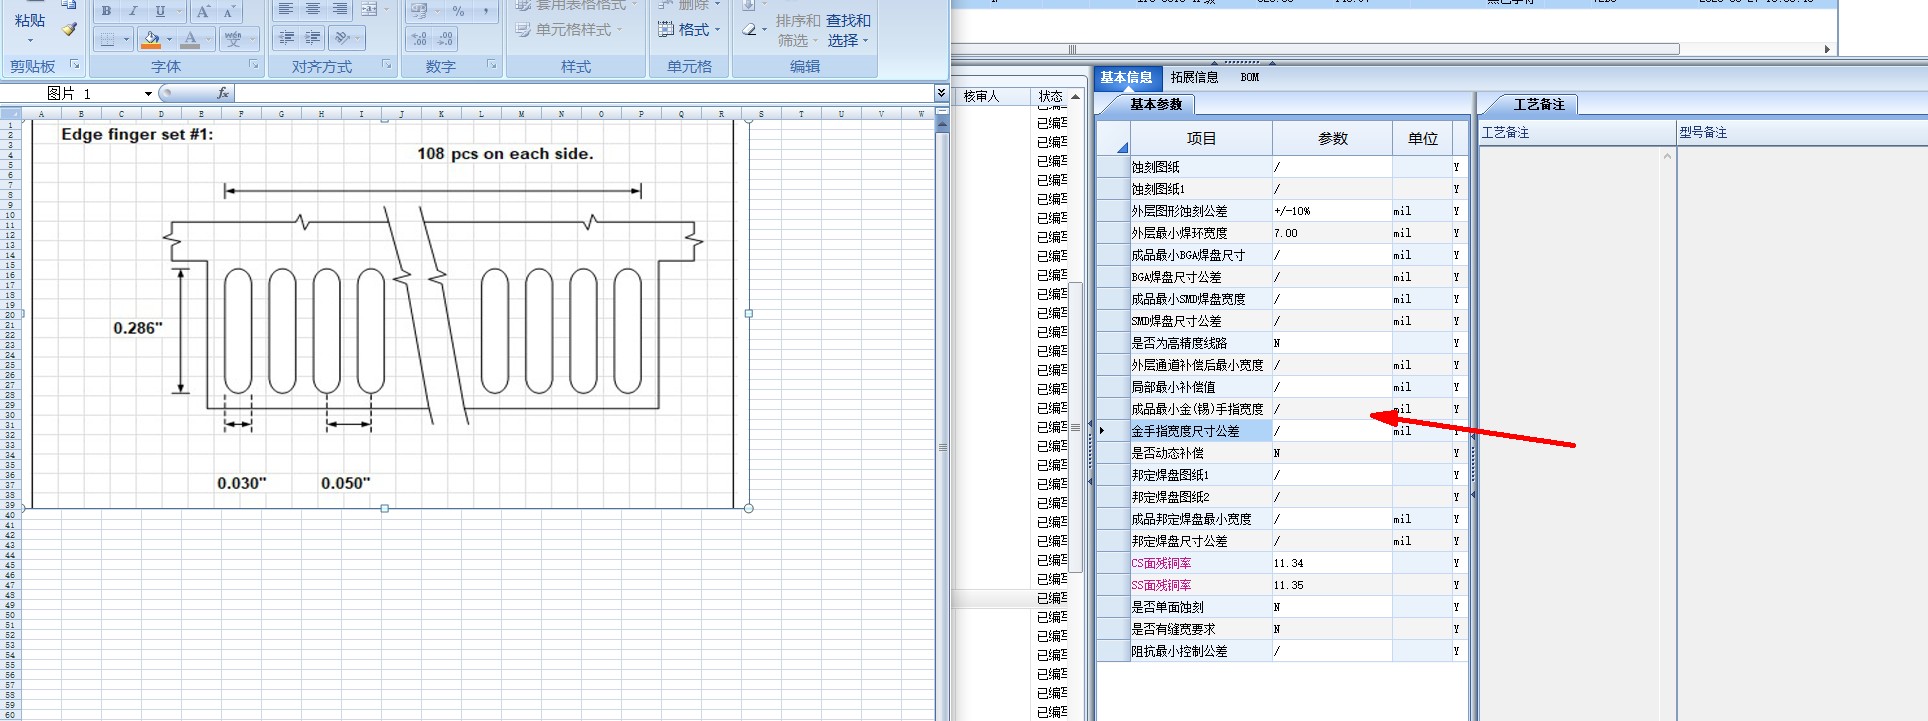Open the number (数字) dialog launcher

tap(492, 65)
